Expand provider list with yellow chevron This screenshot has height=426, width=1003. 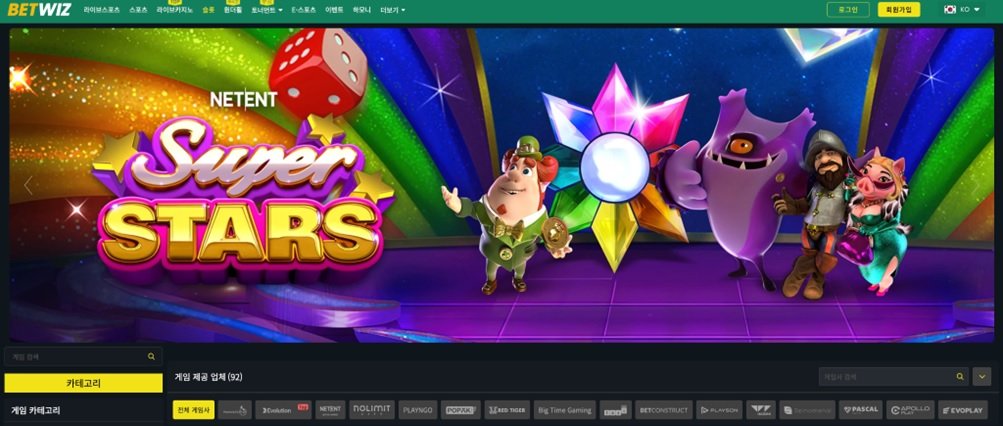pos(982,377)
